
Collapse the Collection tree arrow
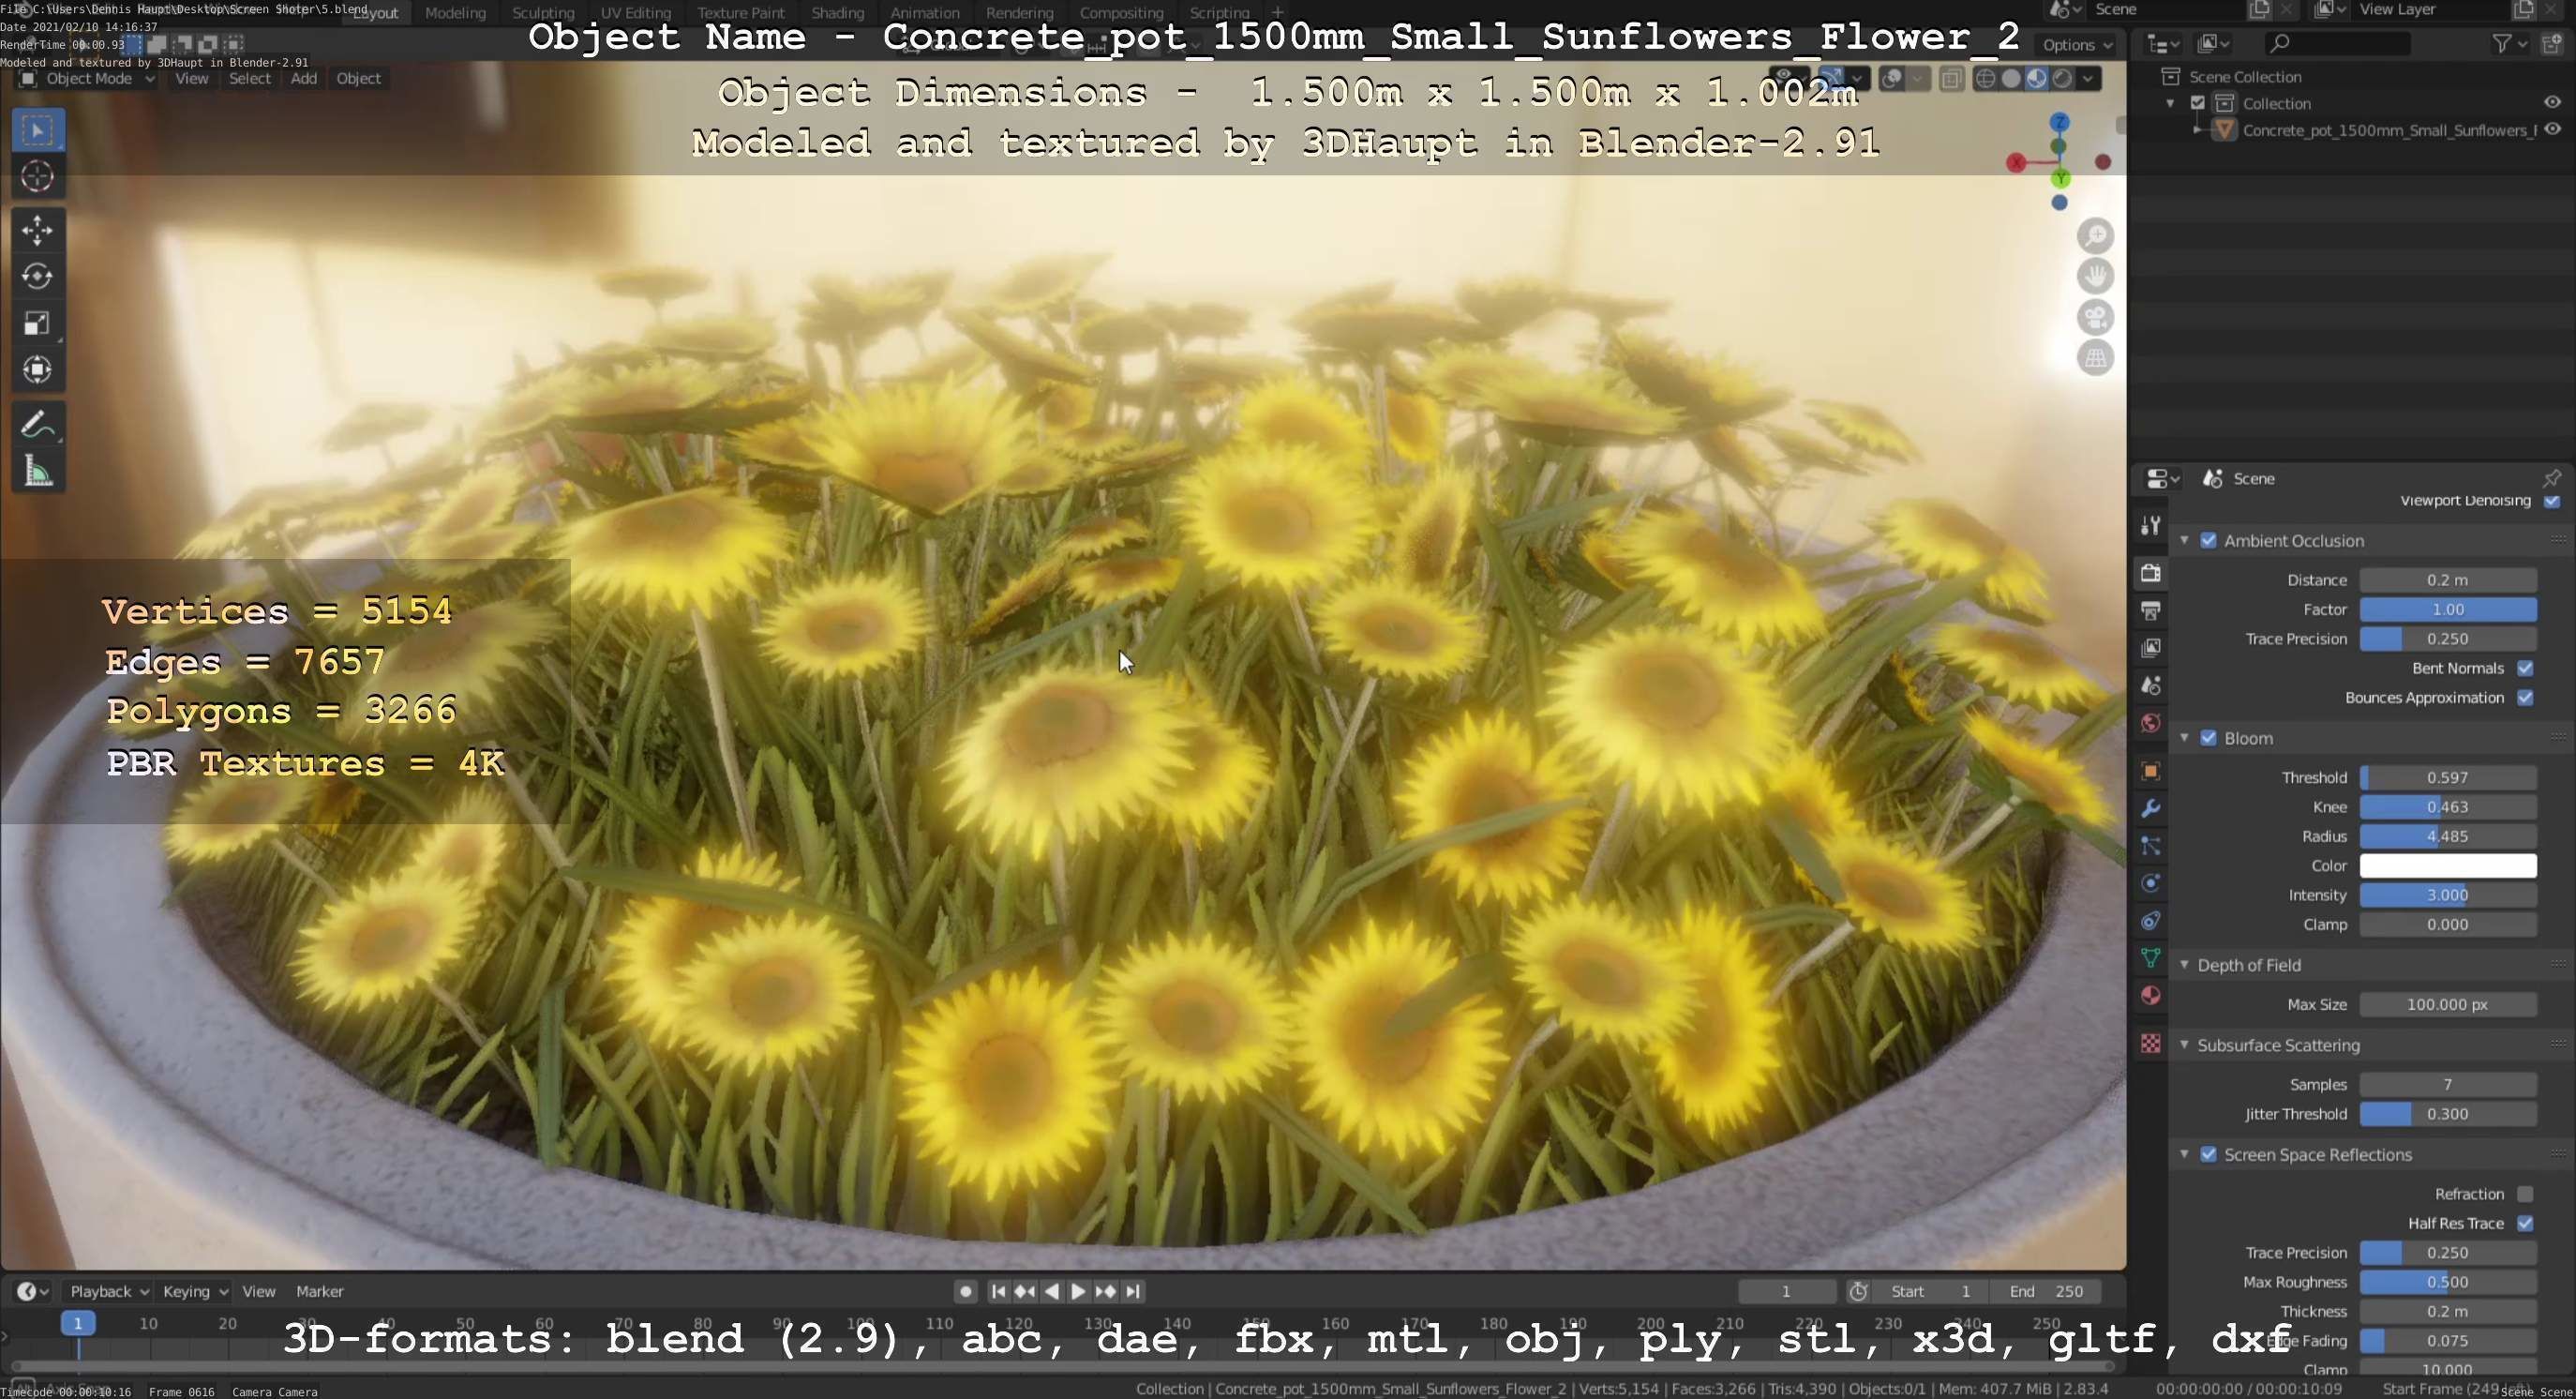[x=2170, y=103]
